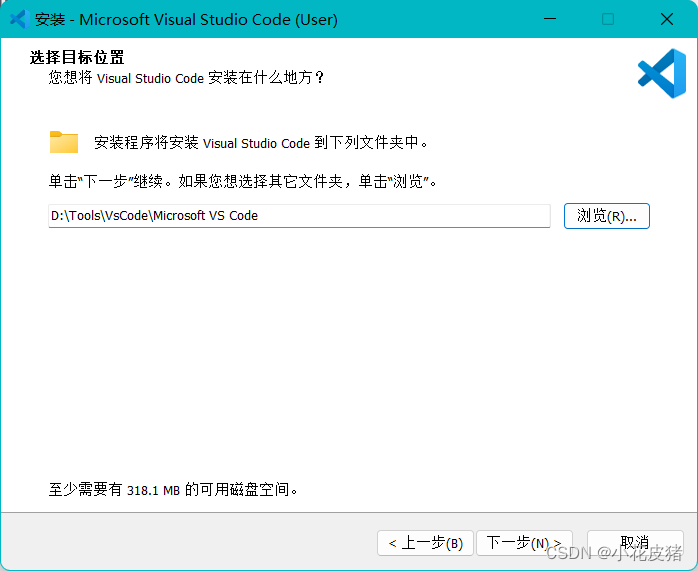Click text 安装程序将安装 Visual Studio Code 到下列文件夹中
The image size is (698, 571).
261,142
